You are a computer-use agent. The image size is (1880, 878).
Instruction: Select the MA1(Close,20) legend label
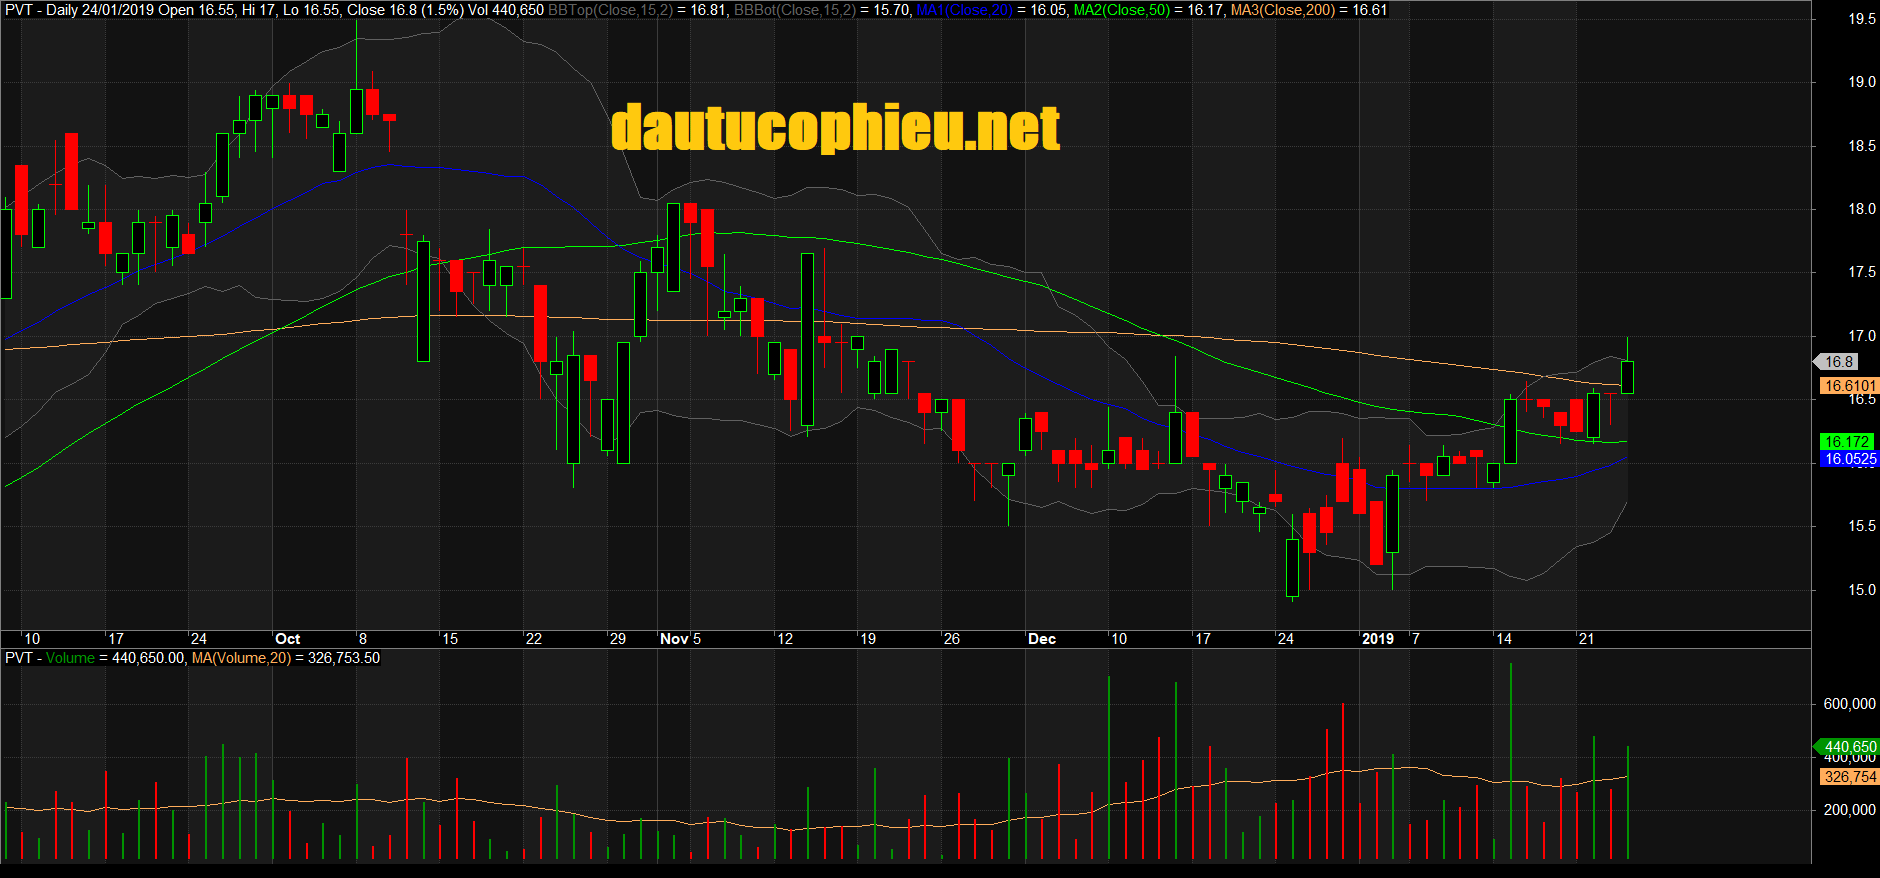(965, 10)
